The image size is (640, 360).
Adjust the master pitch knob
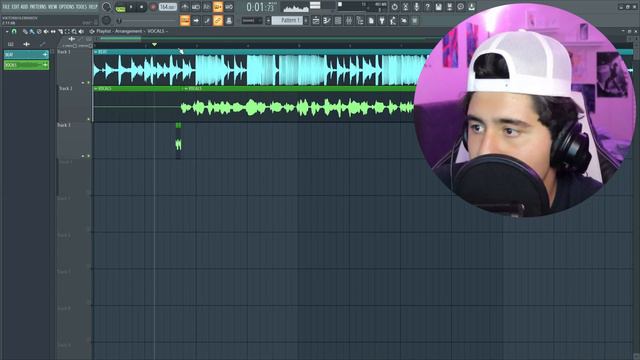[x=107, y=20]
